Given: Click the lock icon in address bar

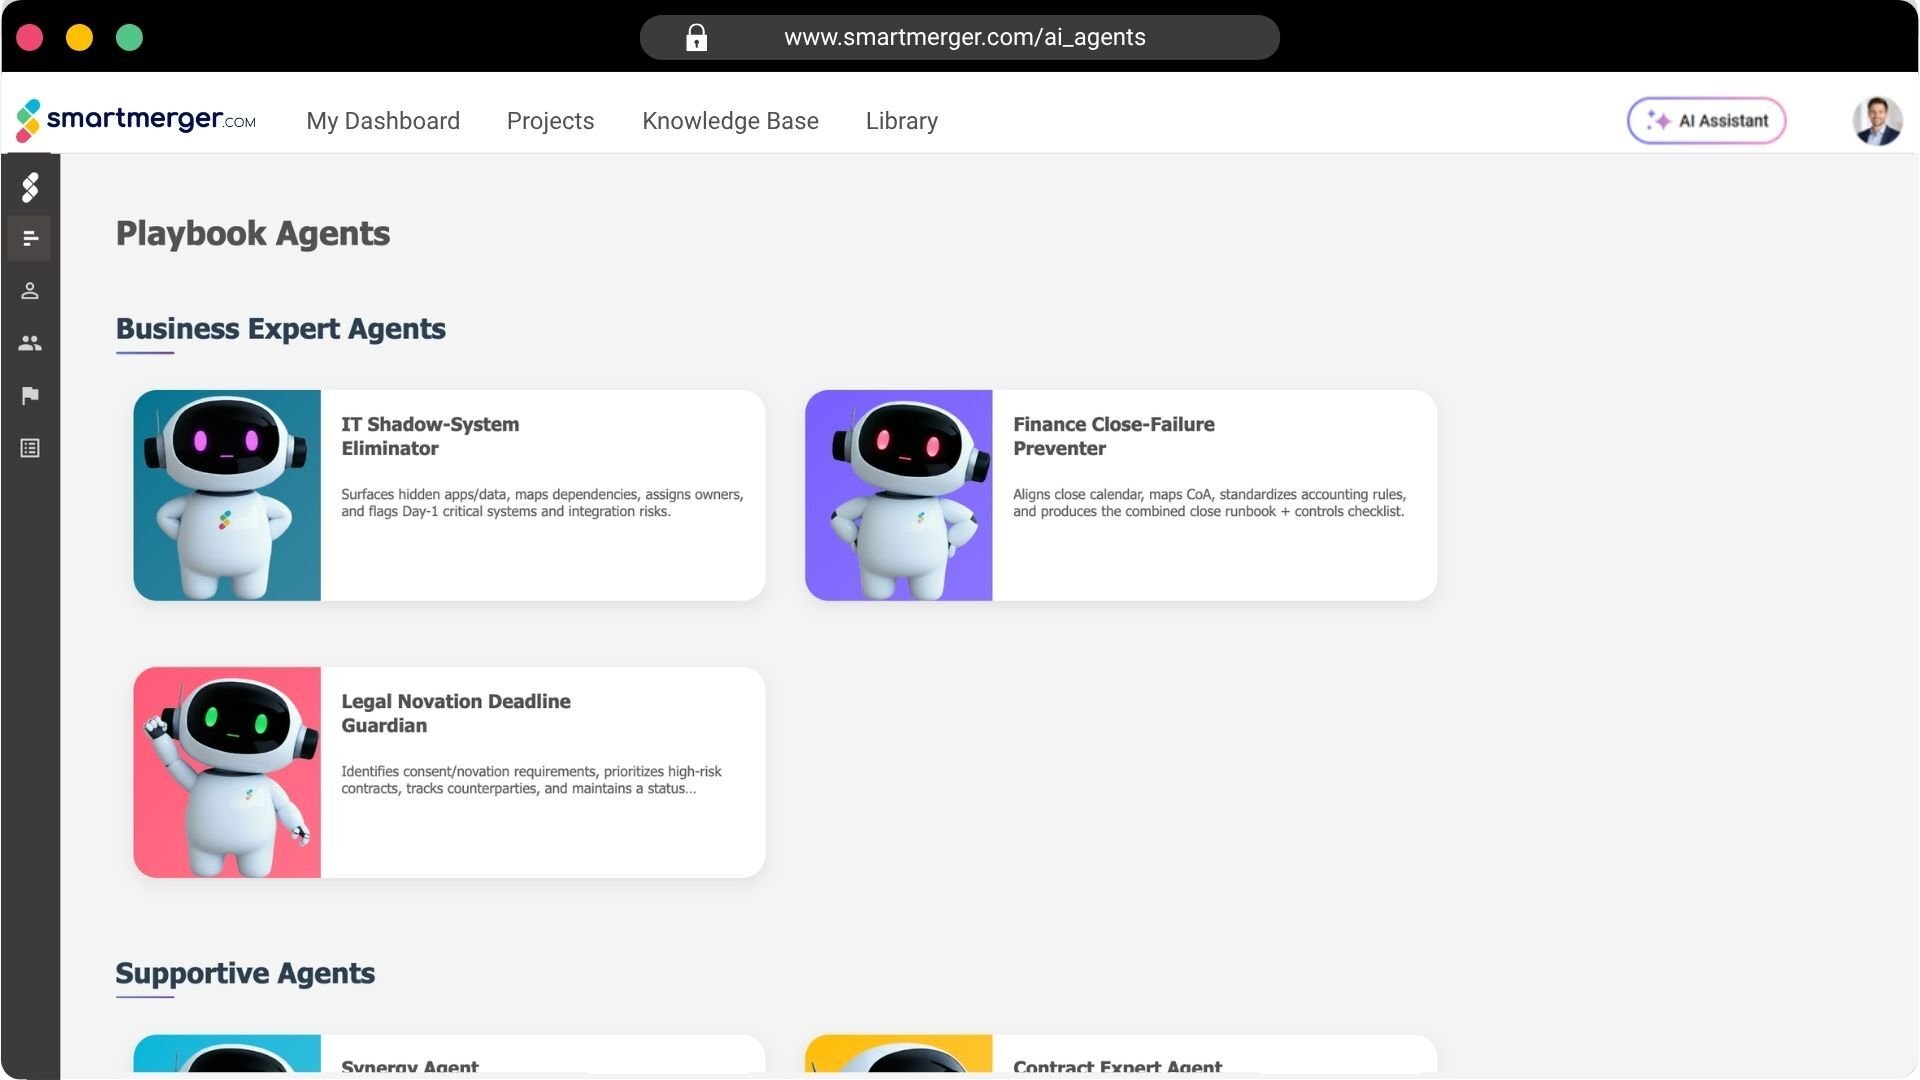Looking at the screenshot, I should pyautogui.click(x=696, y=38).
